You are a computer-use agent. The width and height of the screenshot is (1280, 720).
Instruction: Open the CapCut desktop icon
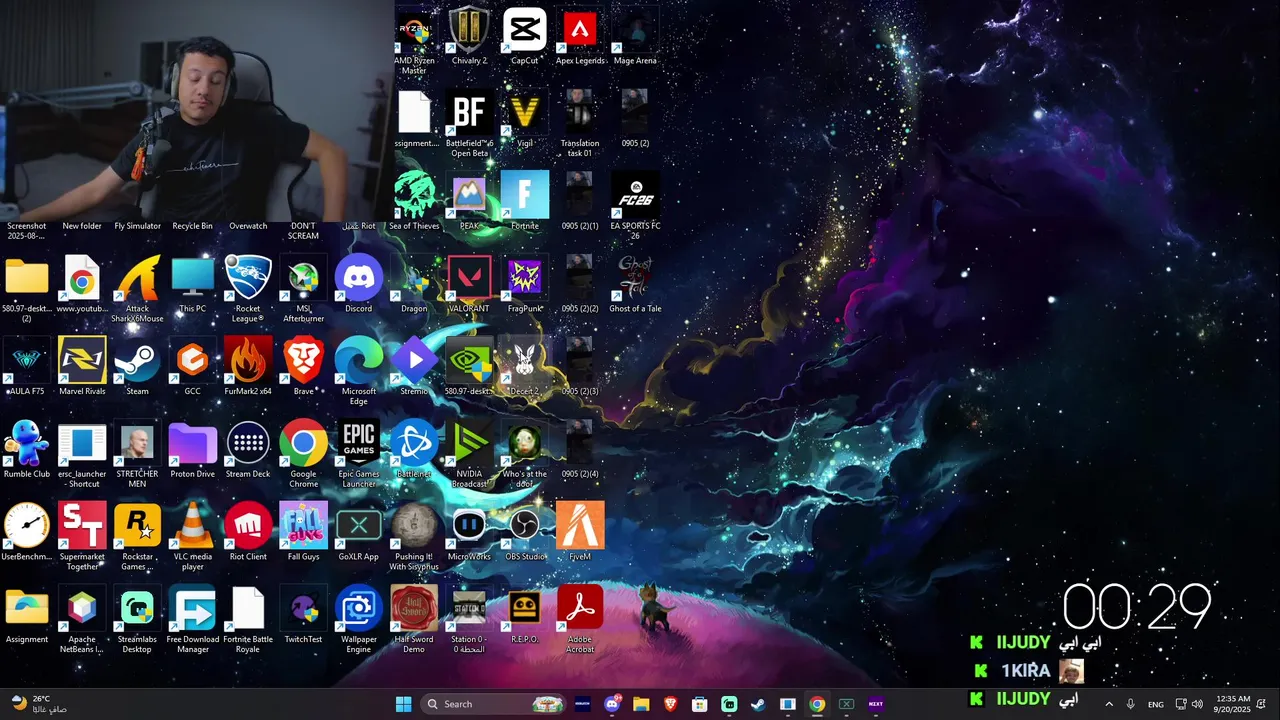(525, 30)
